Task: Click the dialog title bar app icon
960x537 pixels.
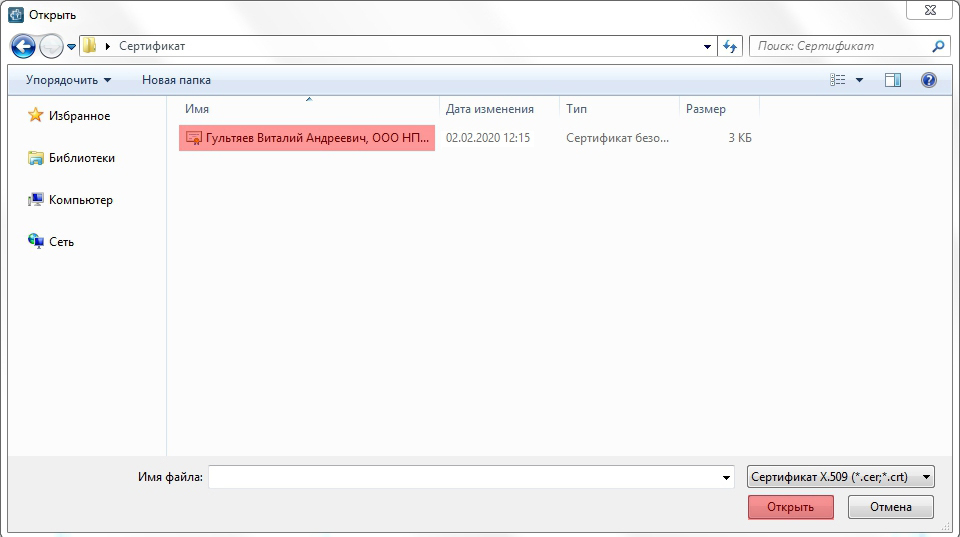Action: (x=16, y=14)
